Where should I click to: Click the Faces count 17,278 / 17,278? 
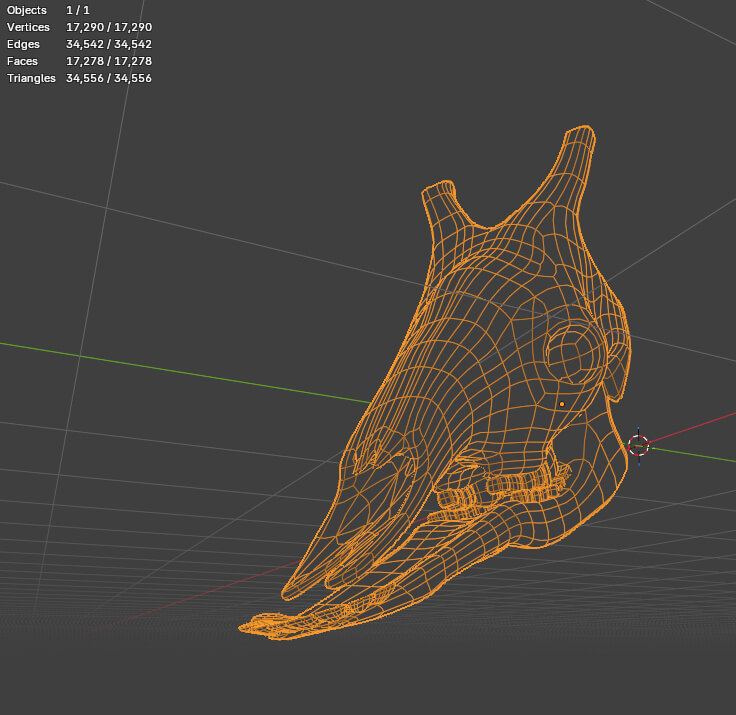109,61
